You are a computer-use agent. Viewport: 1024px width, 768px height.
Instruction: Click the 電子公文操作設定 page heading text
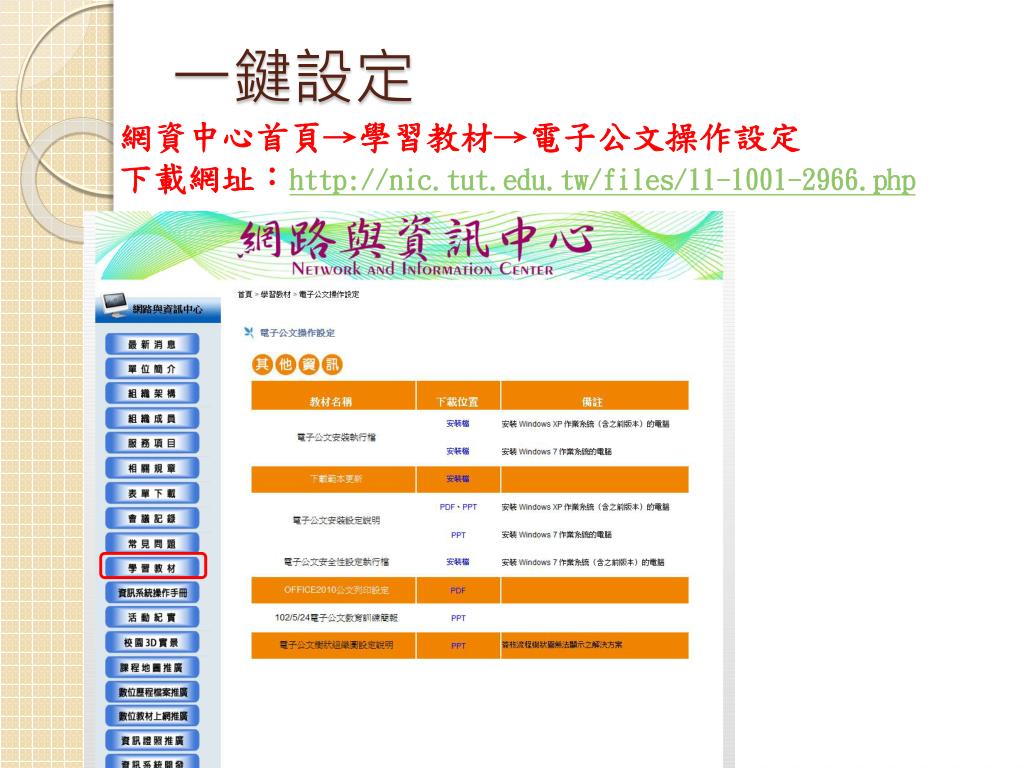click(297, 333)
